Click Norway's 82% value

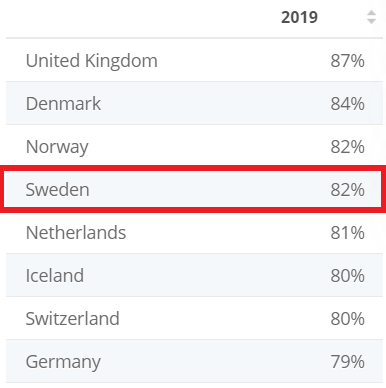tap(347, 147)
